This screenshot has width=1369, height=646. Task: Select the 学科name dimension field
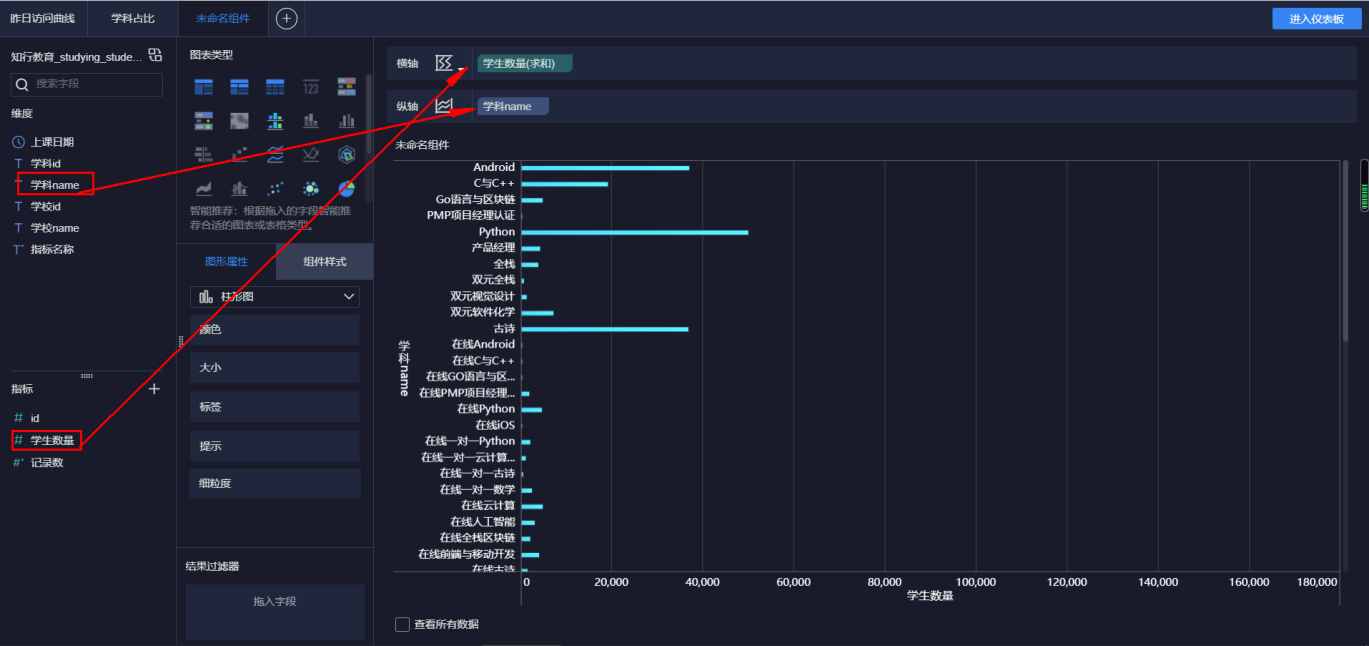pos(55,184)
